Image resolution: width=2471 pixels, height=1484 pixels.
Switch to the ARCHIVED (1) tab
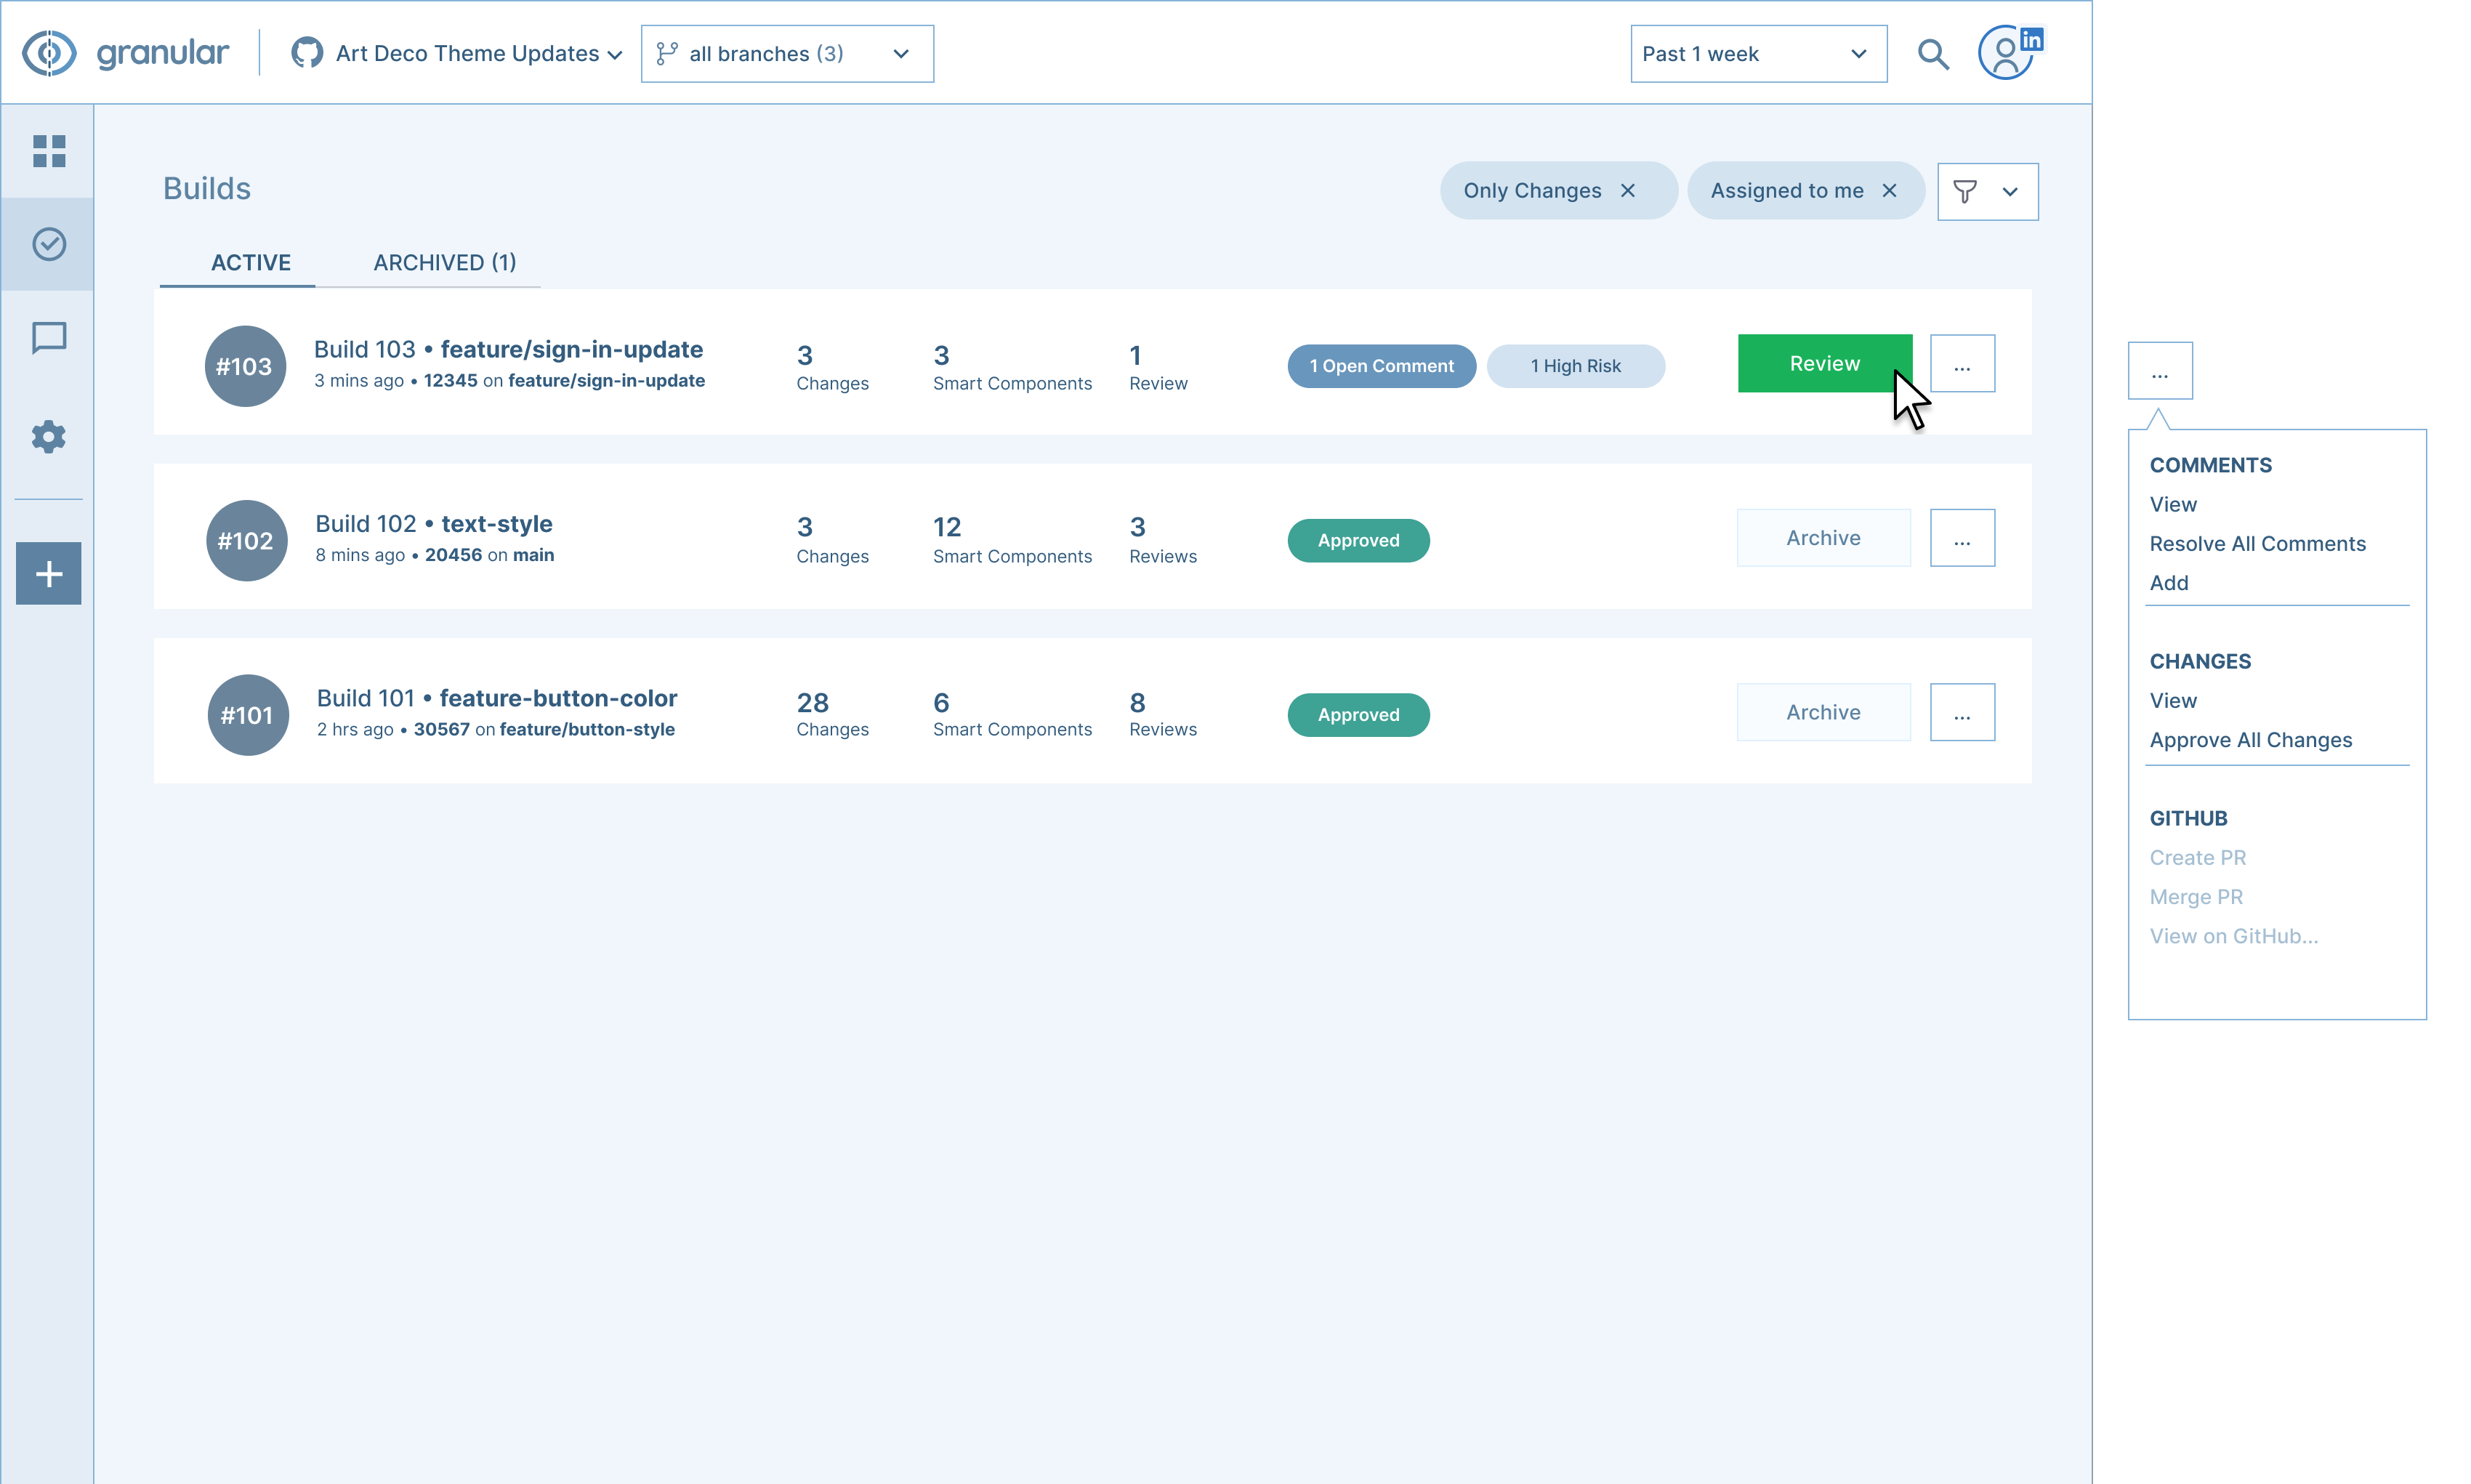(x=444, y=262)
